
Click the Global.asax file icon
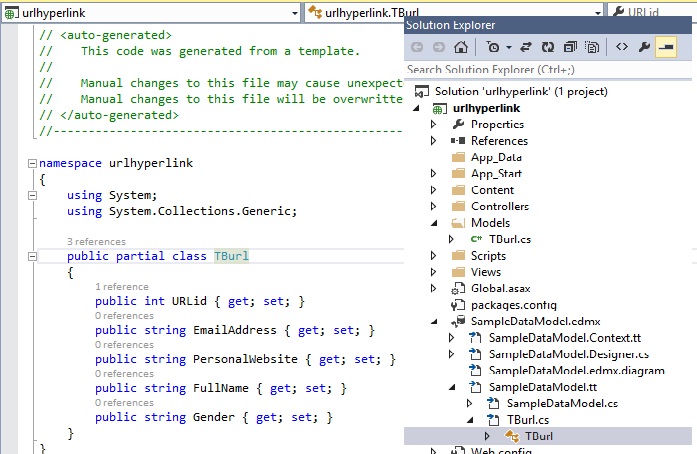click(x=458, y=289)
